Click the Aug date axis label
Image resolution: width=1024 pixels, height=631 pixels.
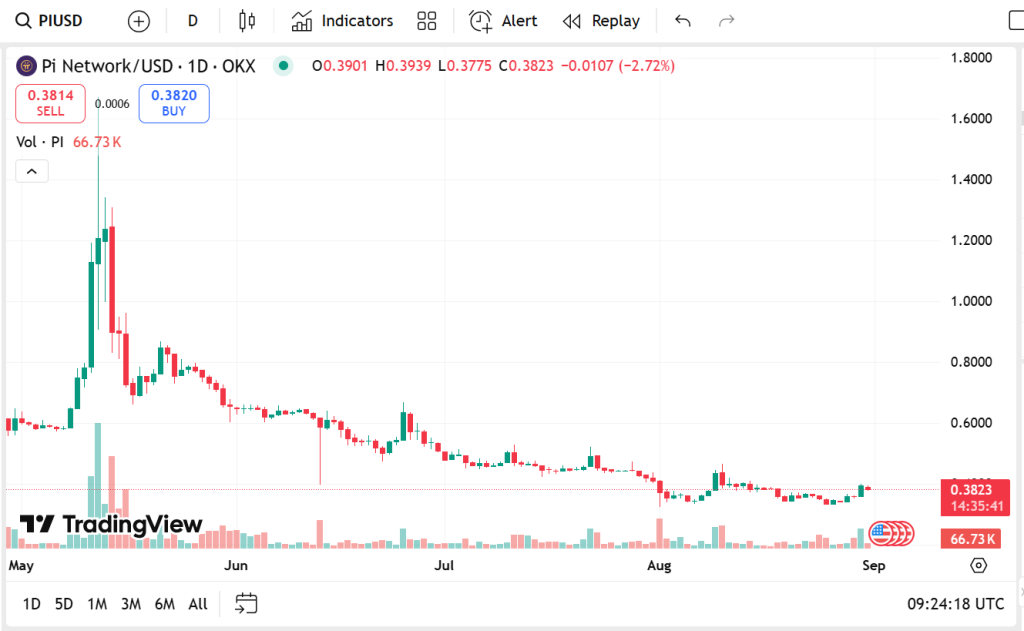tap(659, 565)
